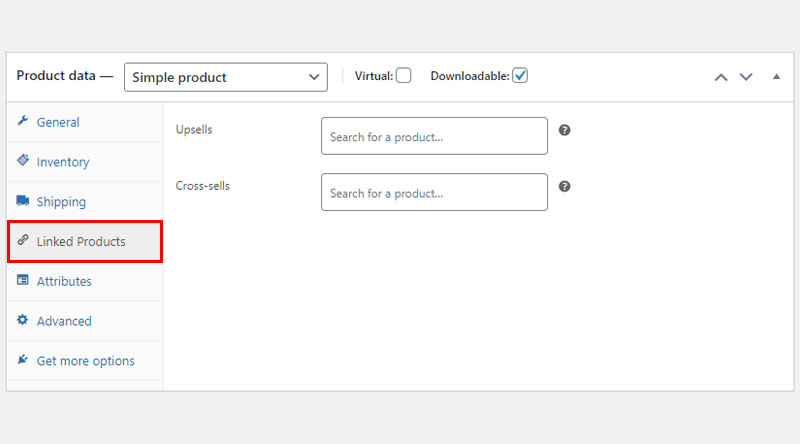Open the help tooltip icon for Cross-sells
The image size is (800, 444).
[x=564, y=186]
